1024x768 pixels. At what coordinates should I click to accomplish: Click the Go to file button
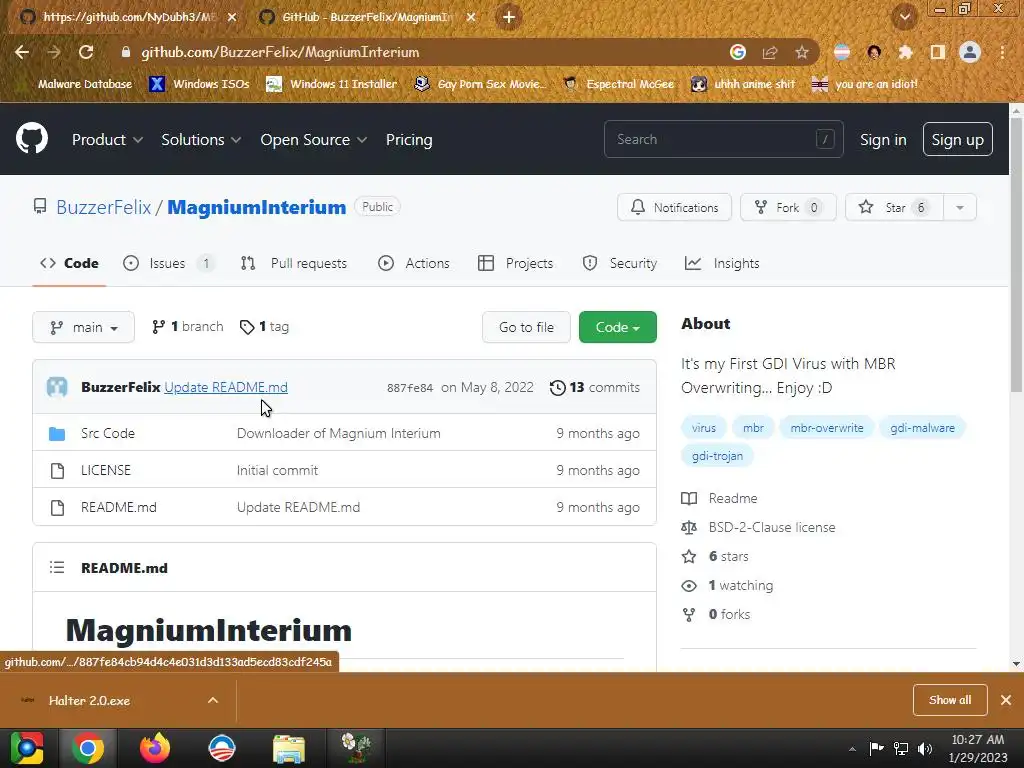click(526, 327)
